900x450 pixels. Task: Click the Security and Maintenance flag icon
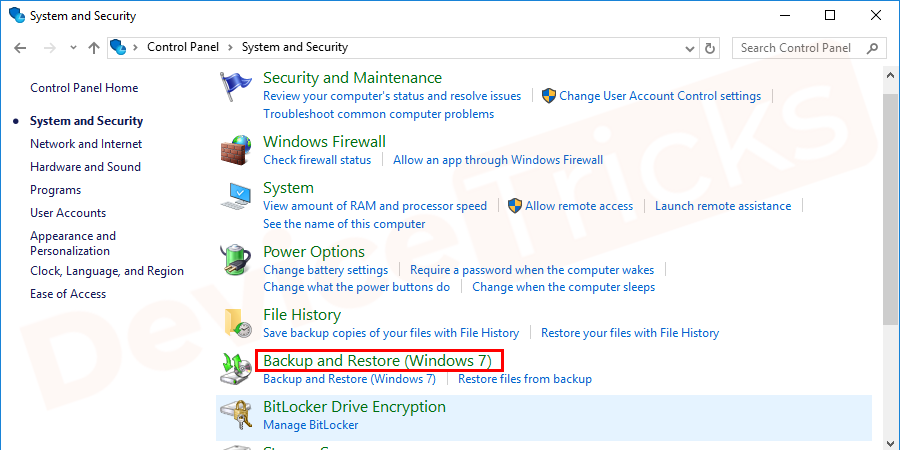236,88
